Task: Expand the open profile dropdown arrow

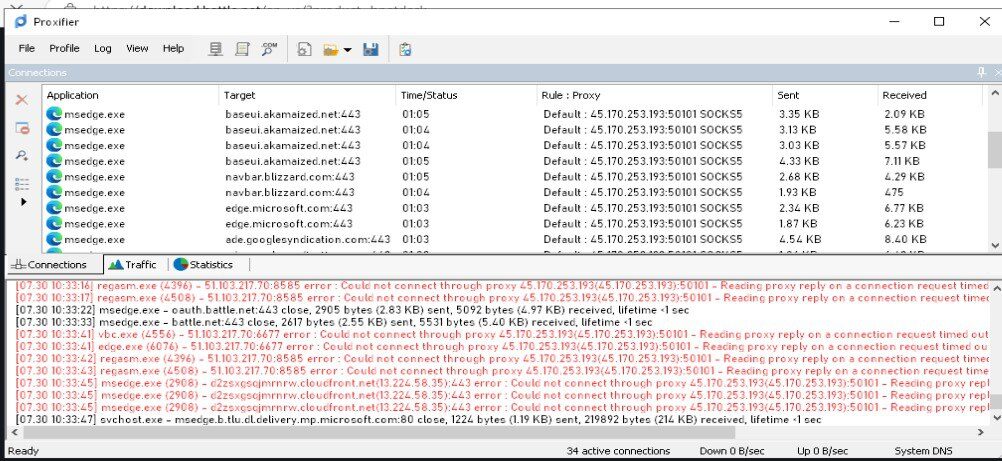Action: pos(347,49)
